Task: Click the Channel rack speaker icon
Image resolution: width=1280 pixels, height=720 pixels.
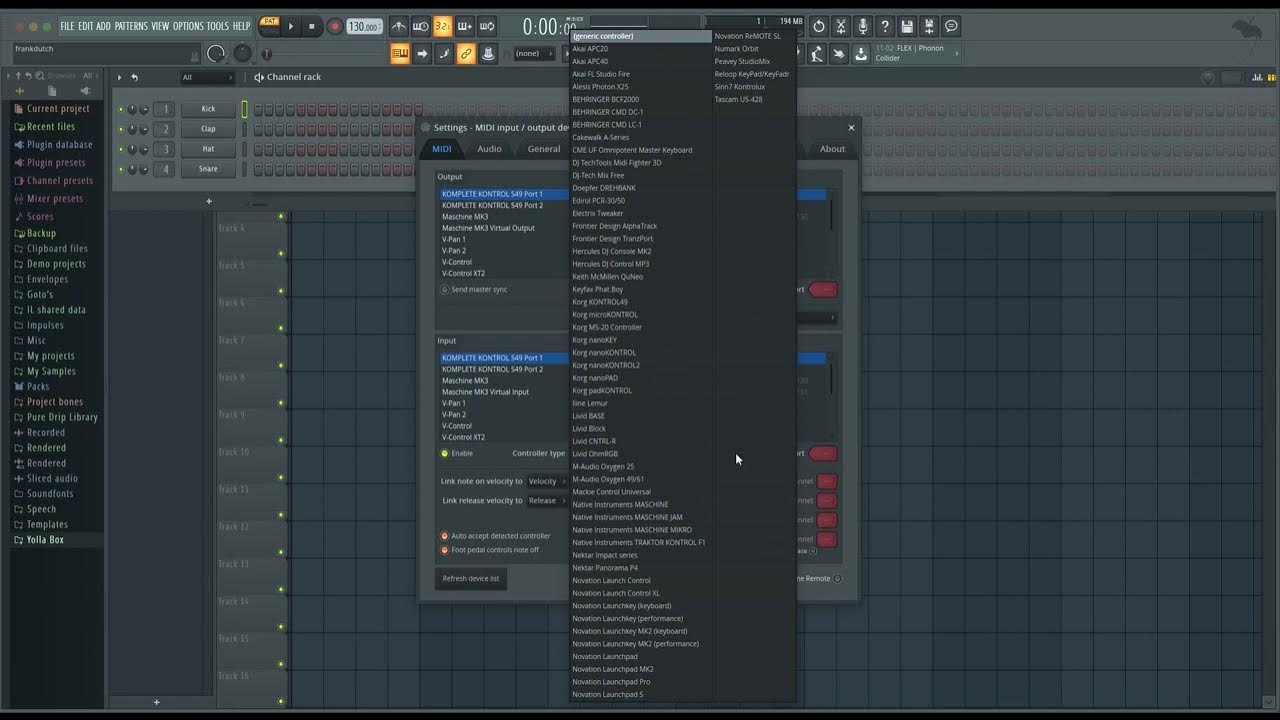Action: click(x=259, y=77)
